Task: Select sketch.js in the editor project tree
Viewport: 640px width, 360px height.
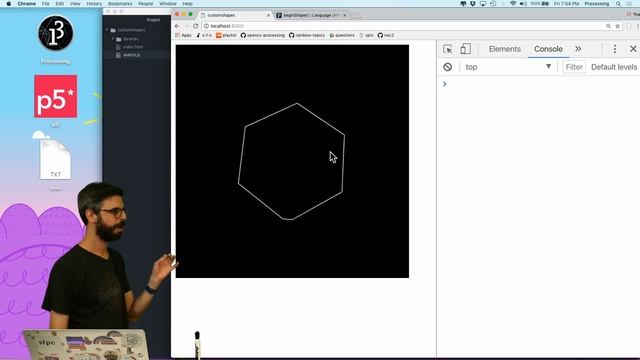Action: point(131,55)
